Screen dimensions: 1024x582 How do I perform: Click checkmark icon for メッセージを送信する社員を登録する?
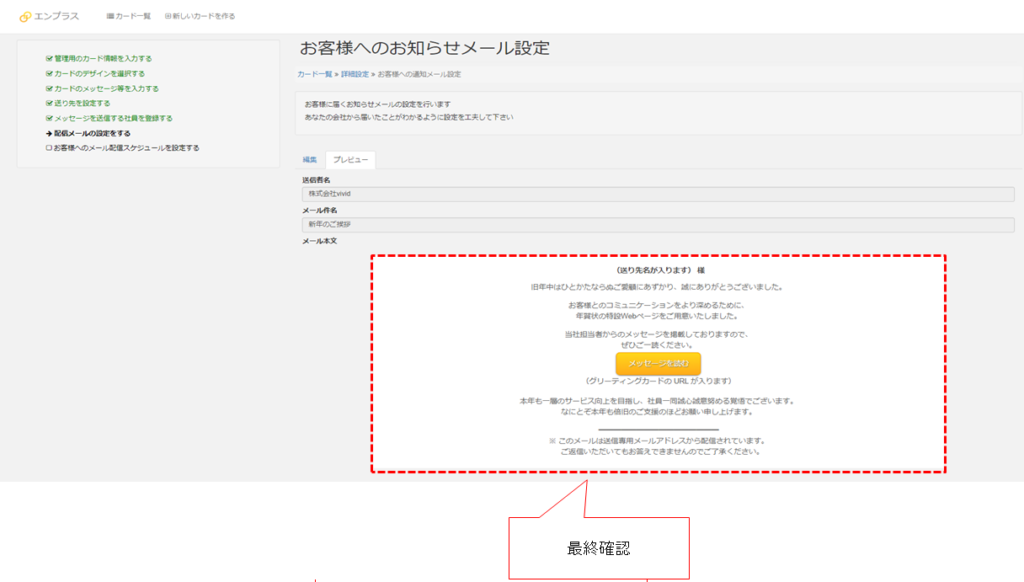point(49,118)
